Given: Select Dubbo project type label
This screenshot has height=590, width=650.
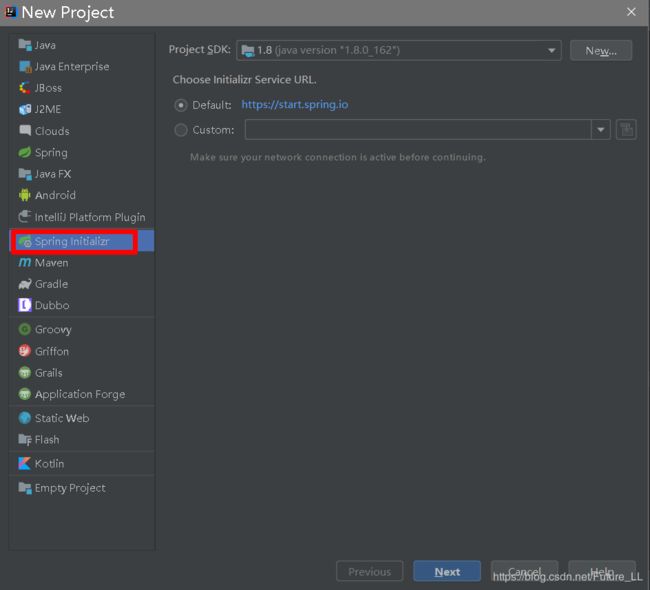Looking at the screenshot, I should coord(52,306).
